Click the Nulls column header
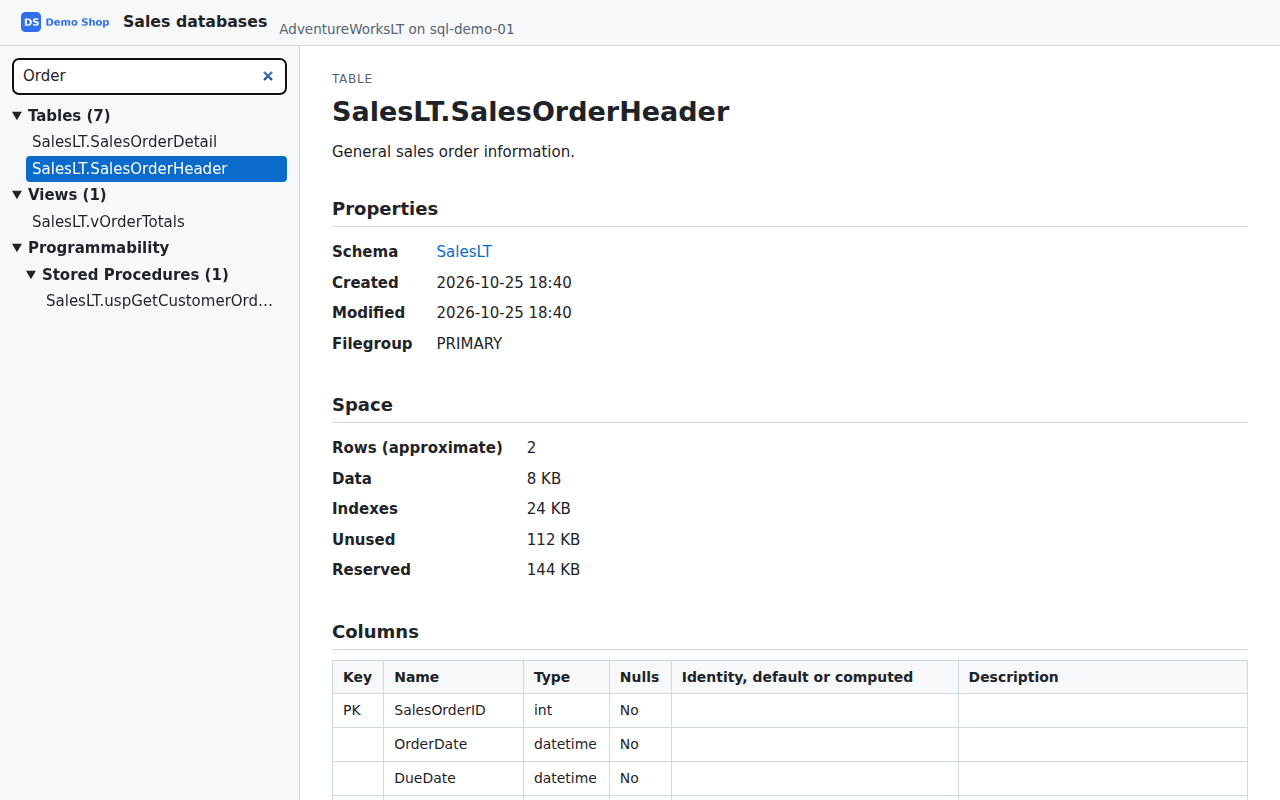The image size is (1280, 800). (x=640, y=677)
